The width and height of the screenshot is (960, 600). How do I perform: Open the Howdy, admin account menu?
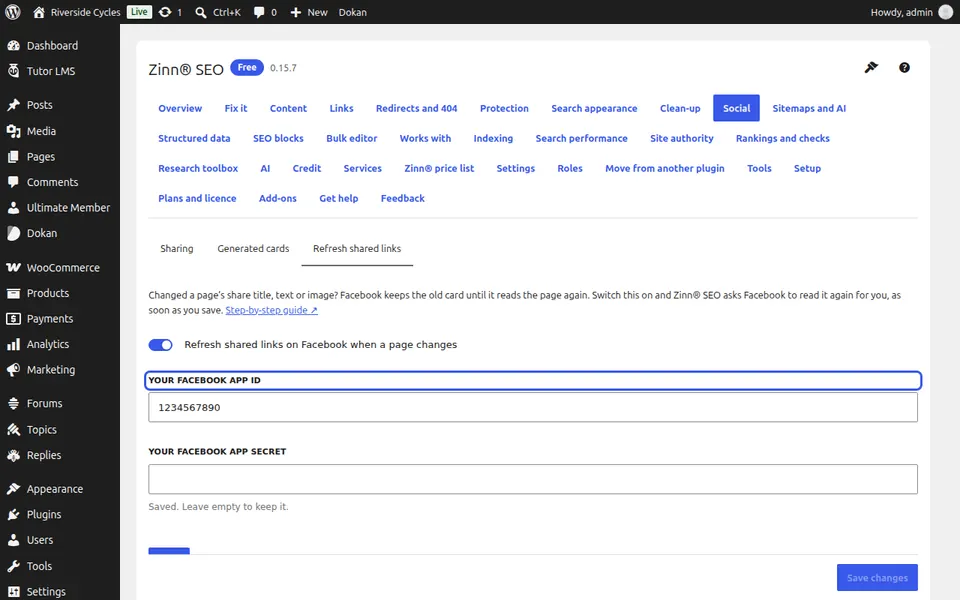pyautogui.click(x=911, y=12)
